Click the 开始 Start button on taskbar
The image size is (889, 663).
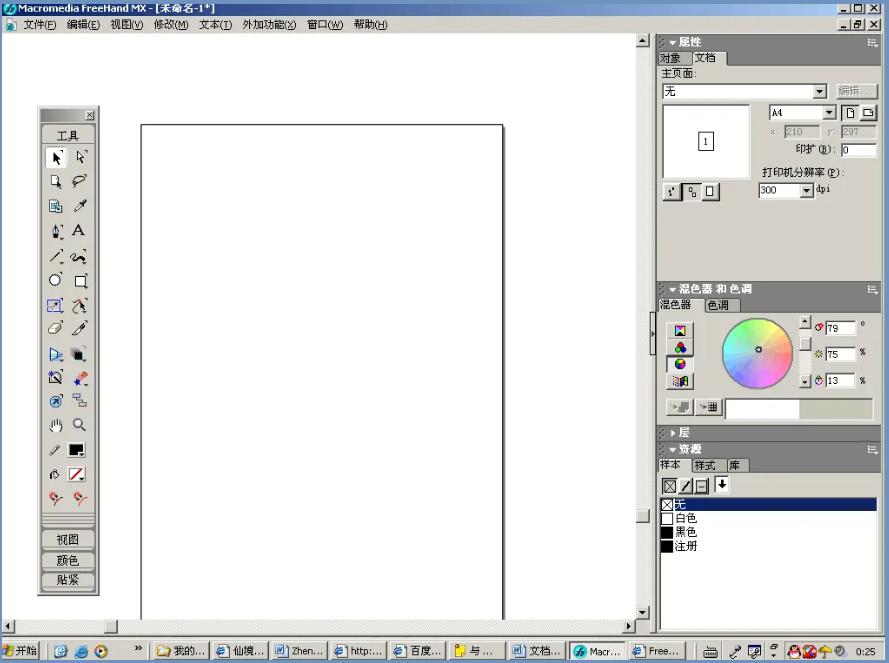coord(20,651)
